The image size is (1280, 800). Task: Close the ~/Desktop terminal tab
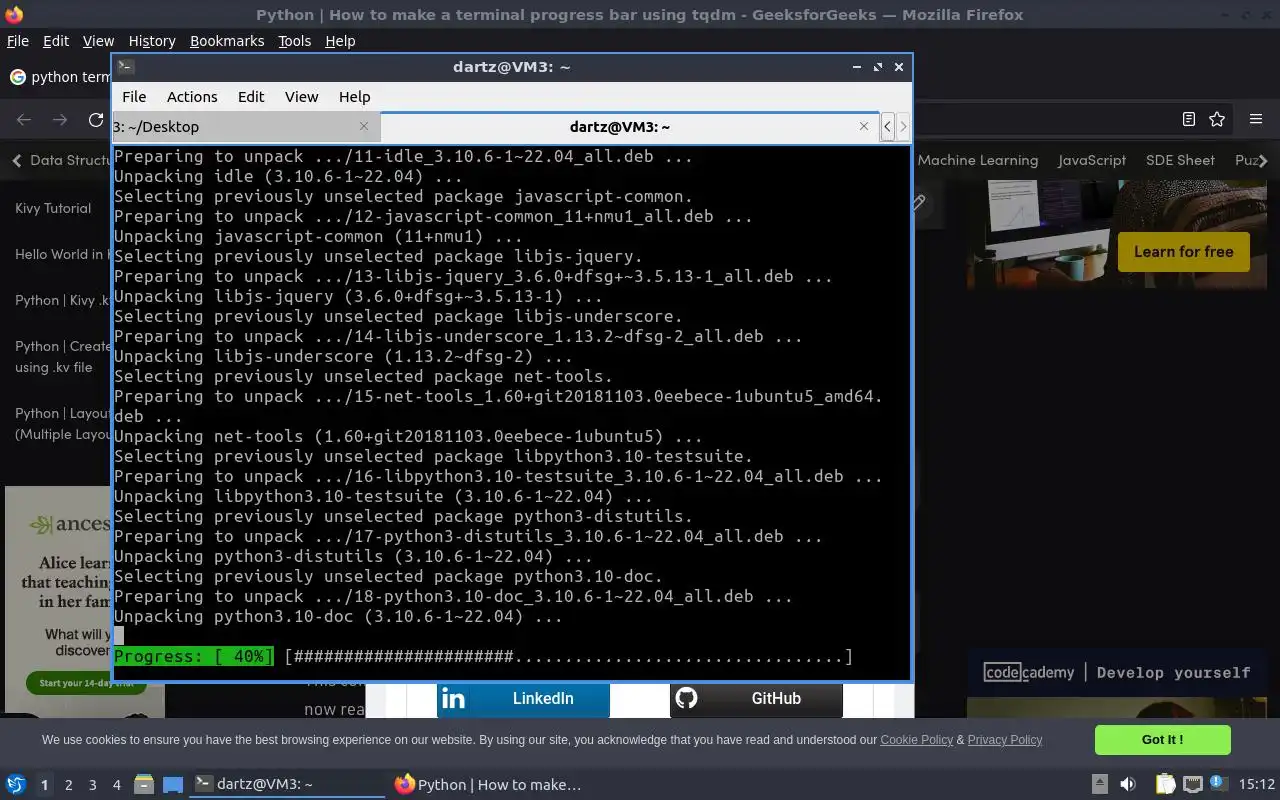(x=364, y=126)
